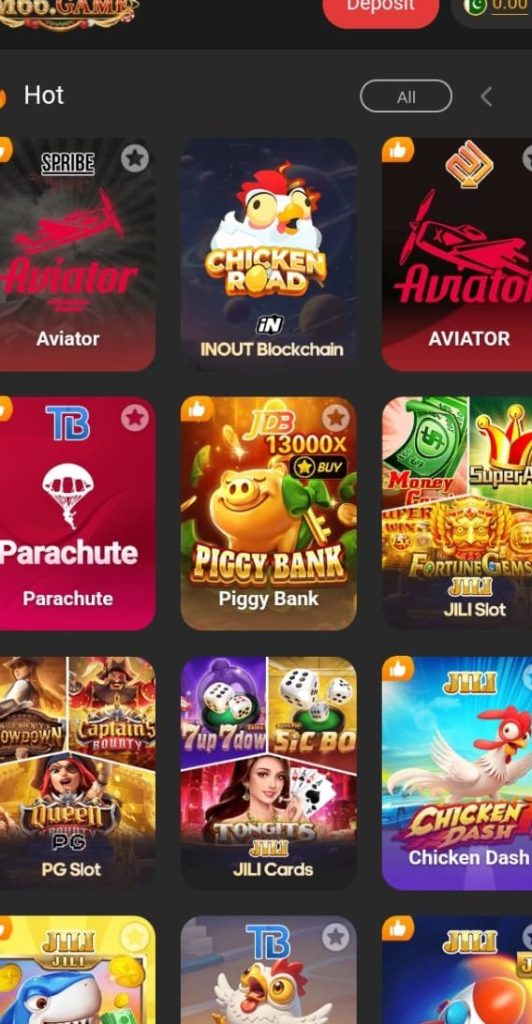This screenshot has width=532, height=1024.
Task: Favorite the TB chicken game at bottom
Action: coord(336,937)
